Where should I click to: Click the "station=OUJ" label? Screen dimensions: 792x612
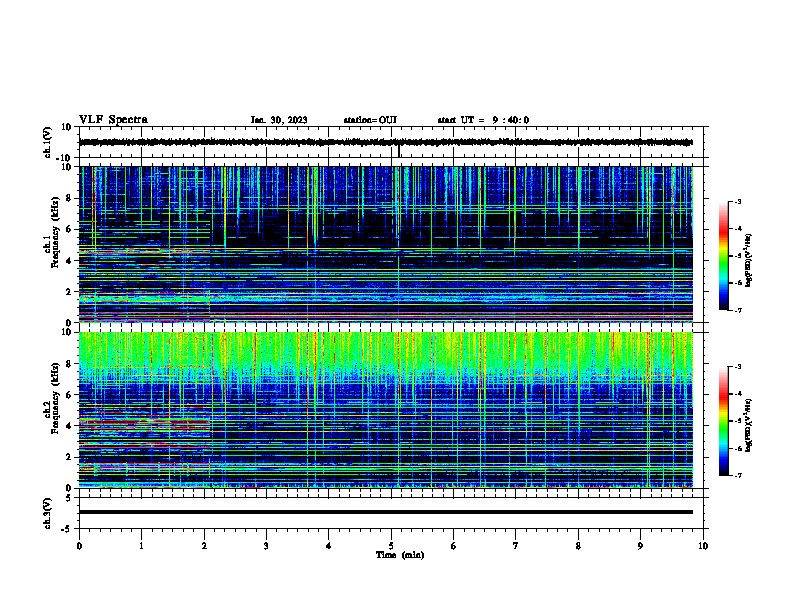[x=370, y=120]
